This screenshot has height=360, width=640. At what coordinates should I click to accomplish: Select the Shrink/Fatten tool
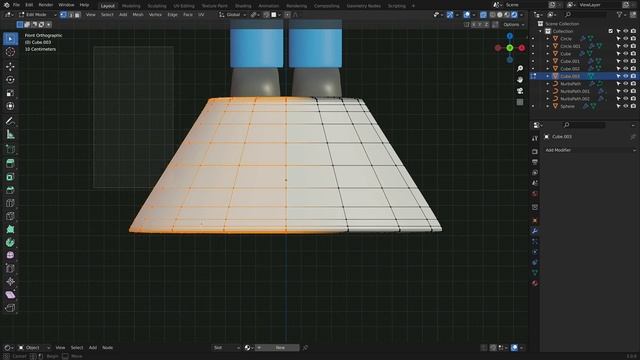coord(10,282)
